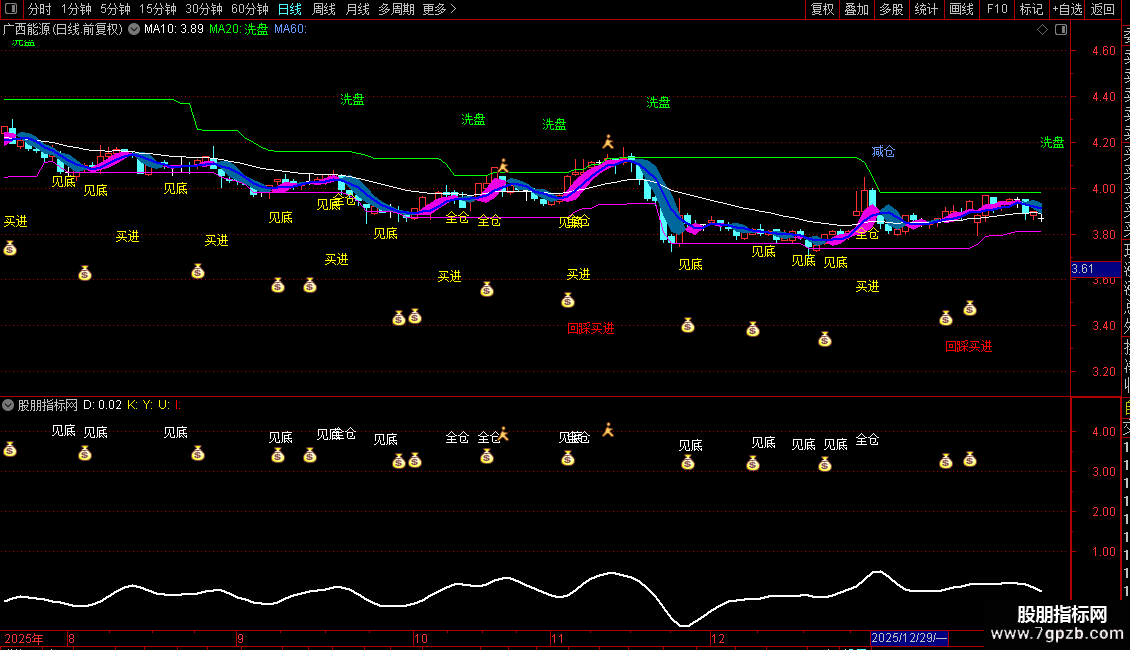This screenshot has height=650, width=1130.
Task: Select the 日线 daily tab
Action: point(290,9)
